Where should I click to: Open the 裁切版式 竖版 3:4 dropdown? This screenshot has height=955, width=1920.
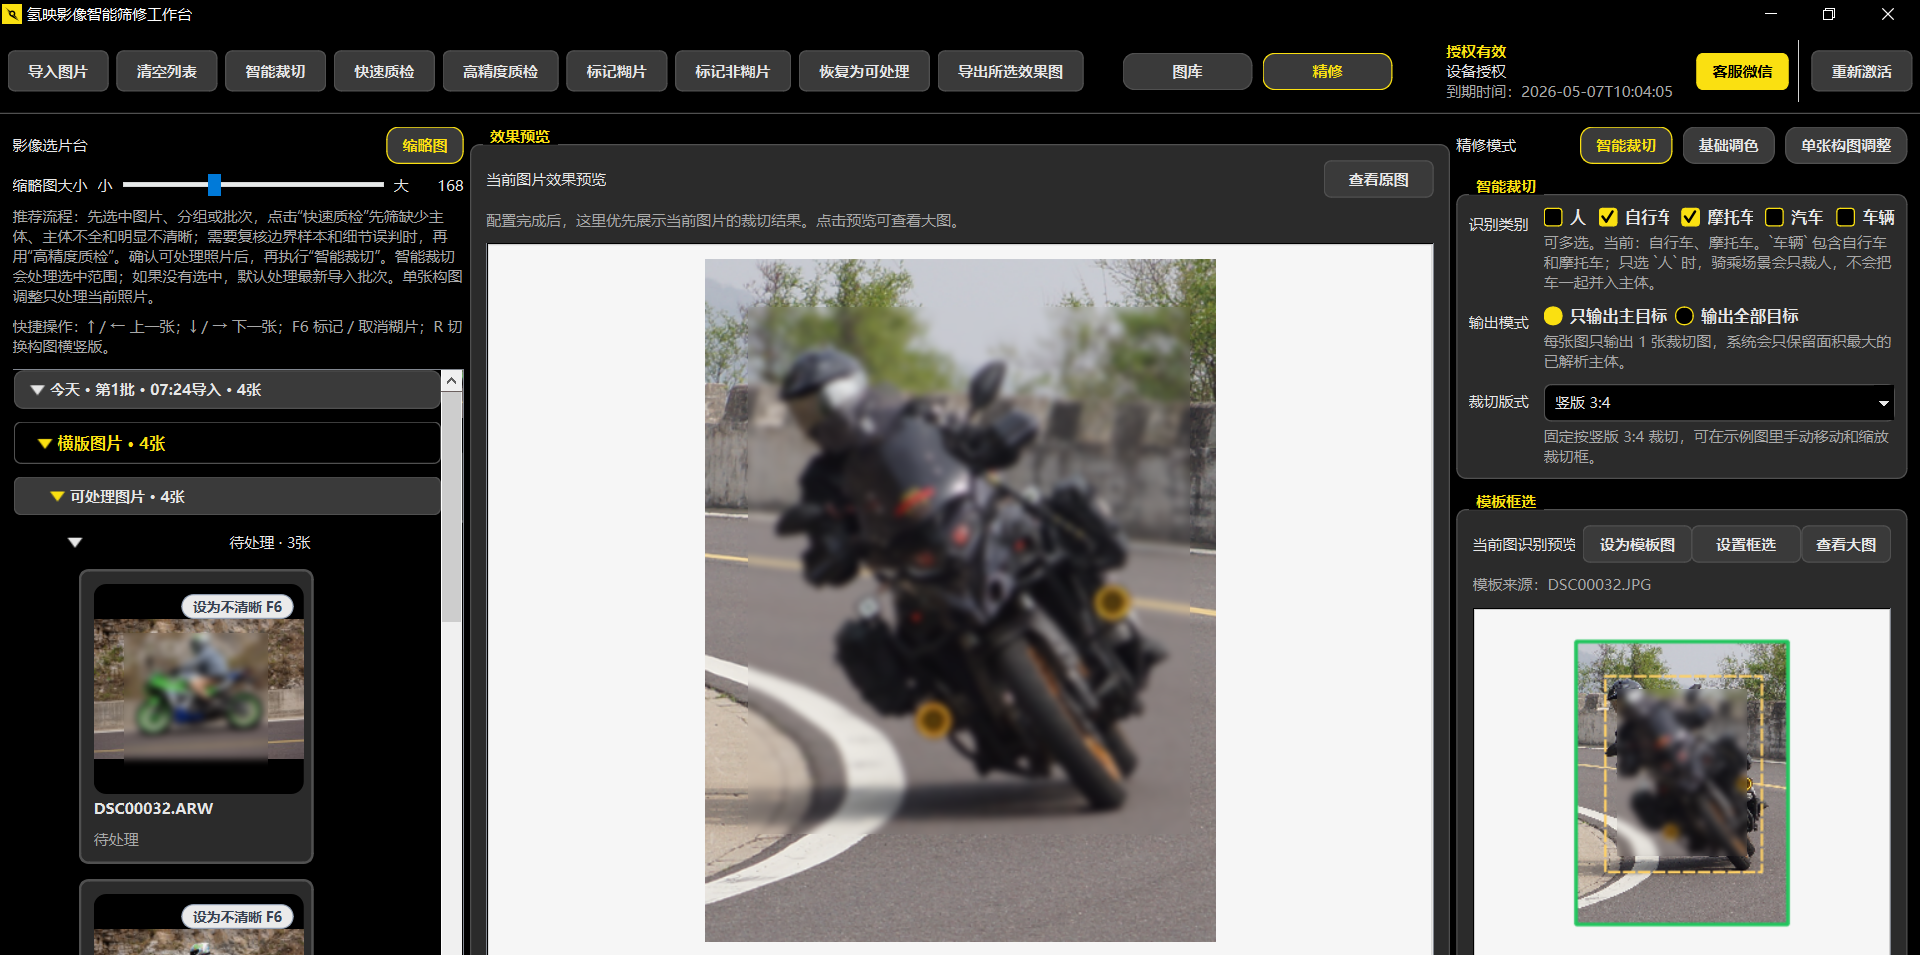(x=1719, y=403)
